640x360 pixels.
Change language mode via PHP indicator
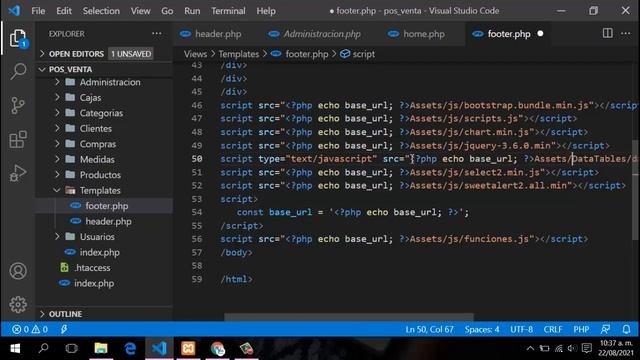pyautogui.click(x=581, y=329)
